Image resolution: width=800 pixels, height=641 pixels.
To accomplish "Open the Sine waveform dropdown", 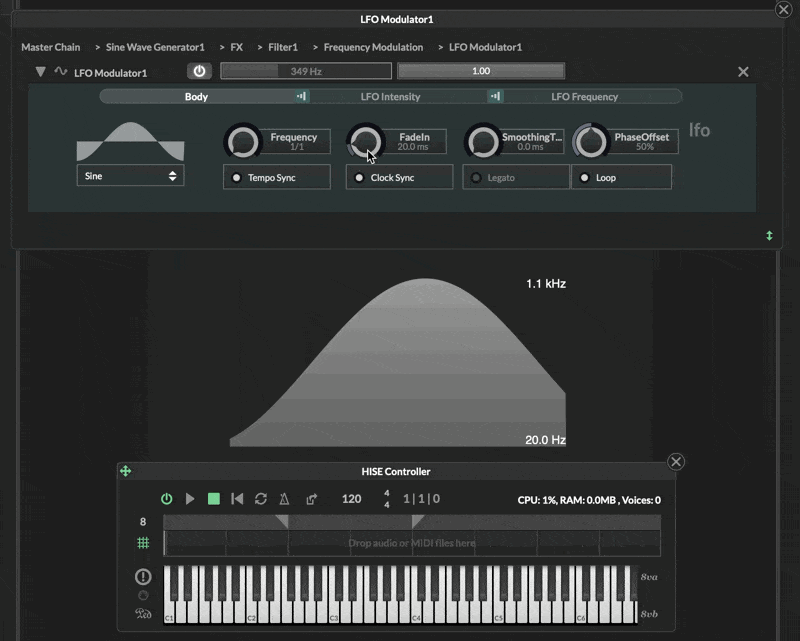I will pos(130,176).
